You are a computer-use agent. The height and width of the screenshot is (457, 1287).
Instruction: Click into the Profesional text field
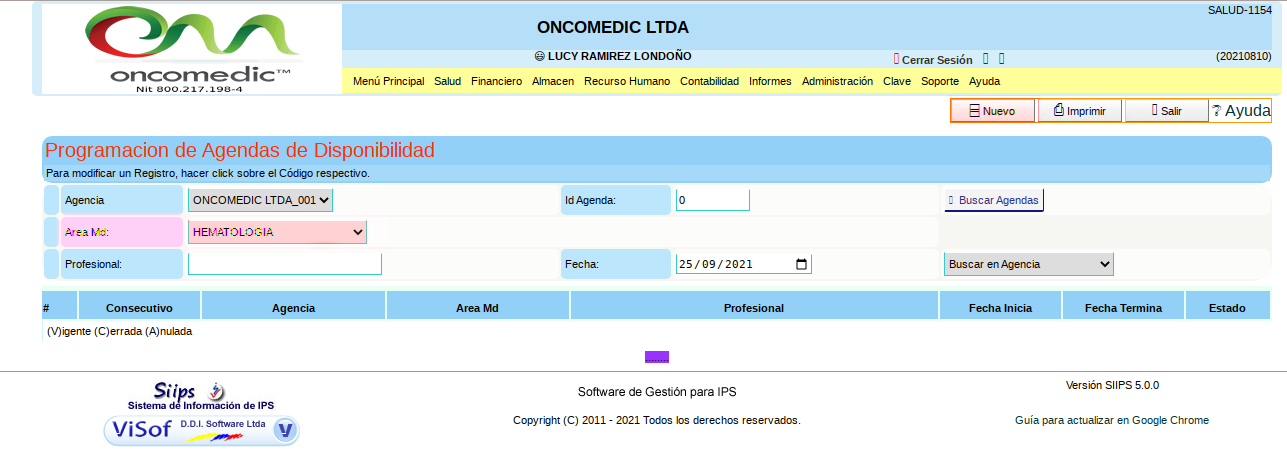point(285,264)
